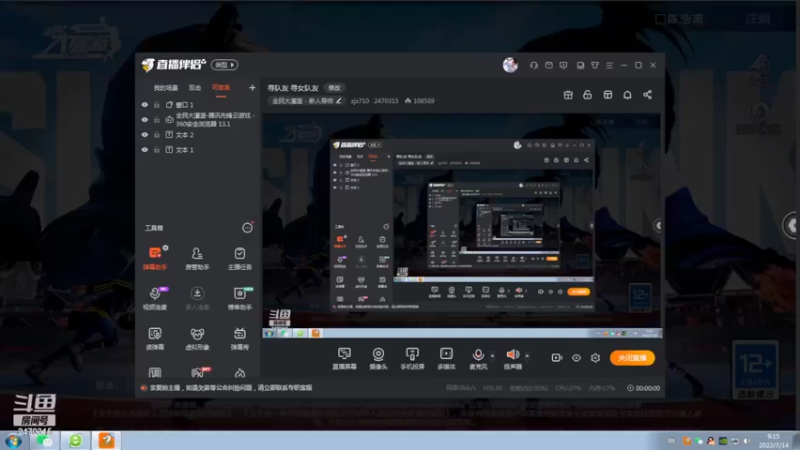The width and height of the screenshot is (800, 450).
Task: Open the 视频连麦 video co-stream tool
Action: tap(155, 298)
